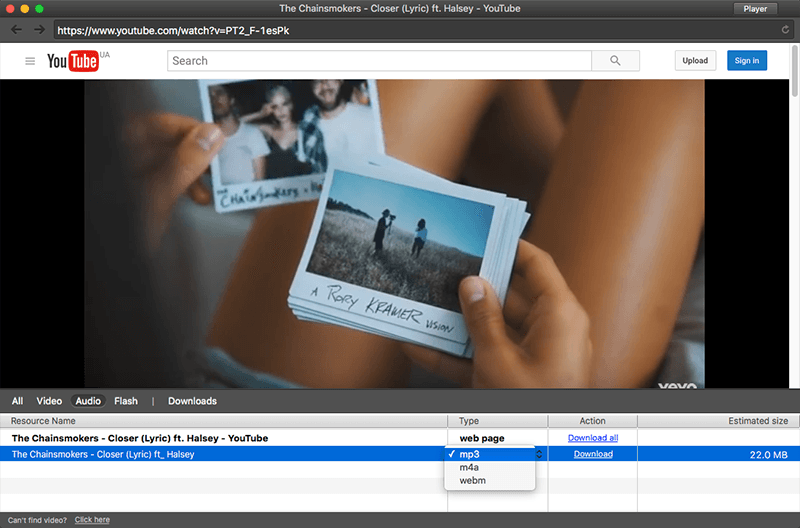Open the Downloads tab
Image resolution: width=800 pixels, height=528 pixels.
click(x=192, y=401)
